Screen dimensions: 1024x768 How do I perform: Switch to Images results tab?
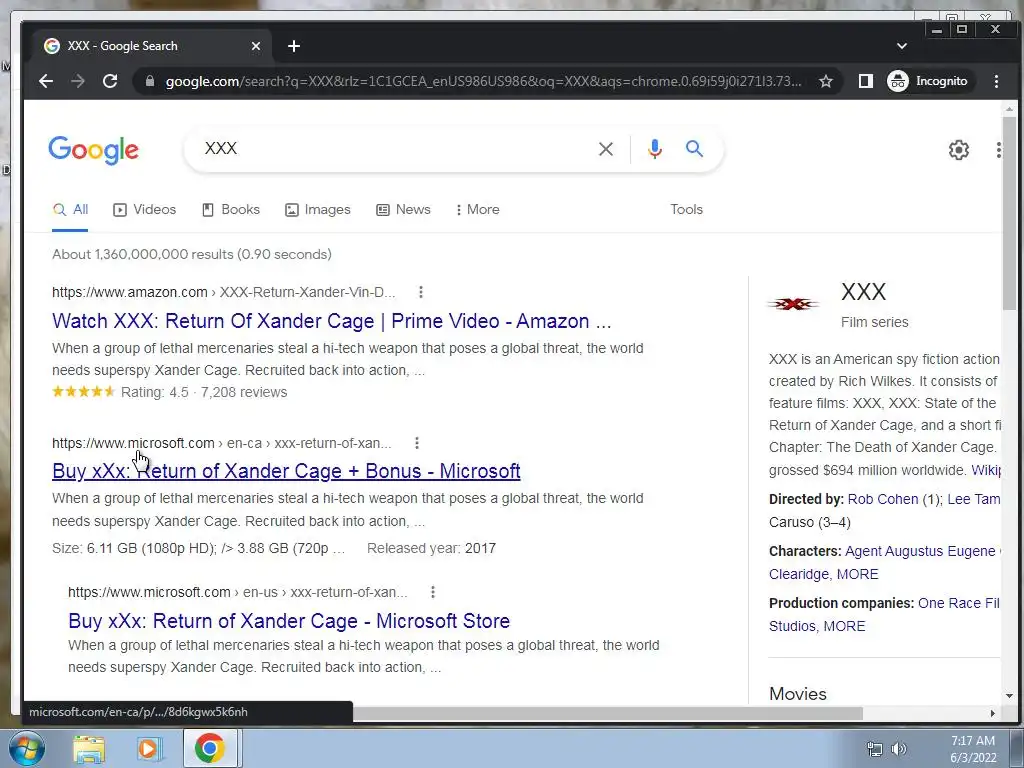coord(317,210)
